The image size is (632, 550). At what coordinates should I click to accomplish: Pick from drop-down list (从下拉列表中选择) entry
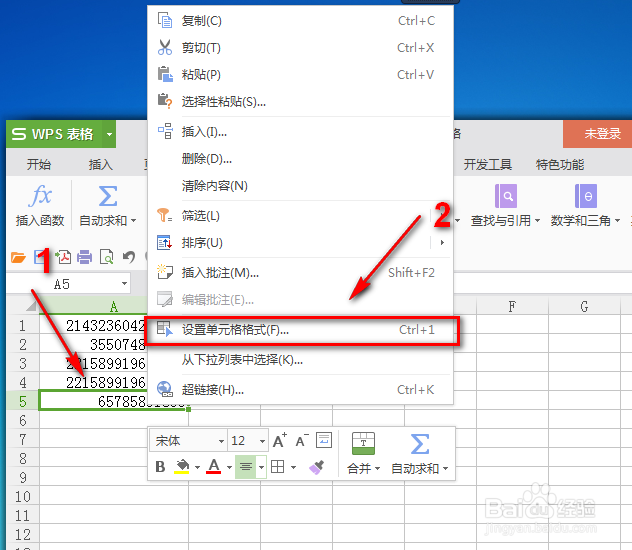300,360
